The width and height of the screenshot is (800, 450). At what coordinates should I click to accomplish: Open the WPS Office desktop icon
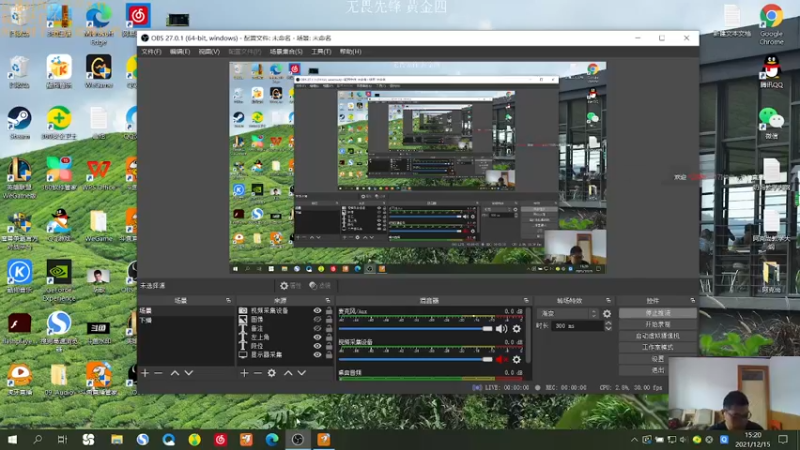(98, 174)
